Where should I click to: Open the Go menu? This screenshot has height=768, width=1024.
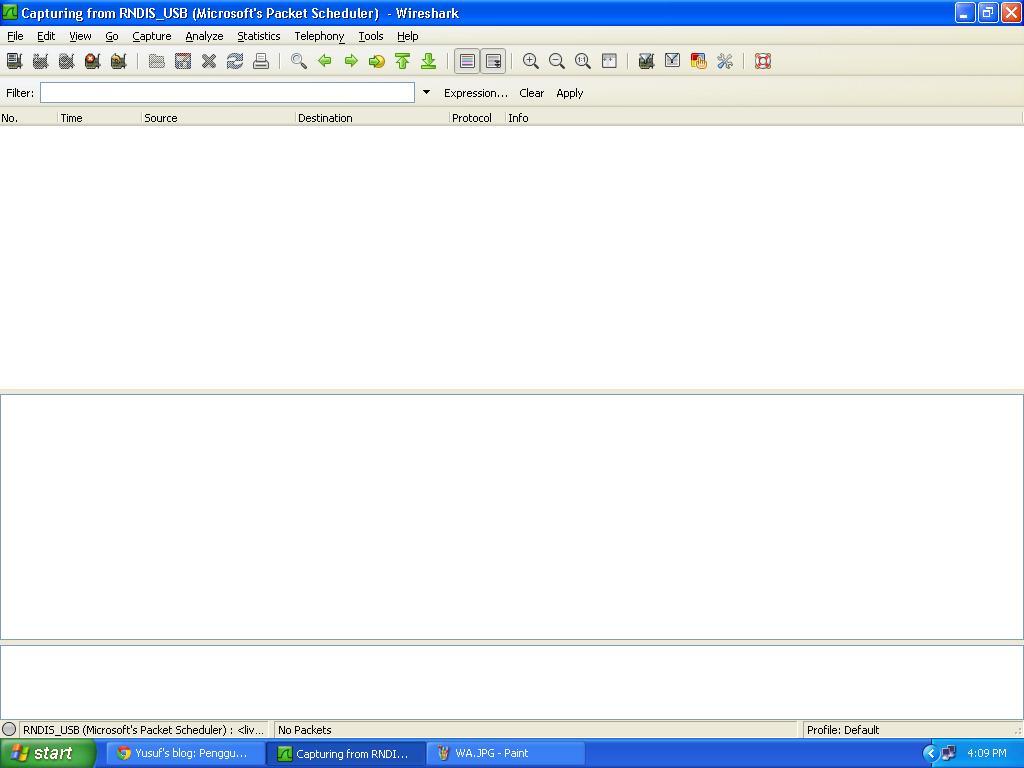[x=112, y=37]
